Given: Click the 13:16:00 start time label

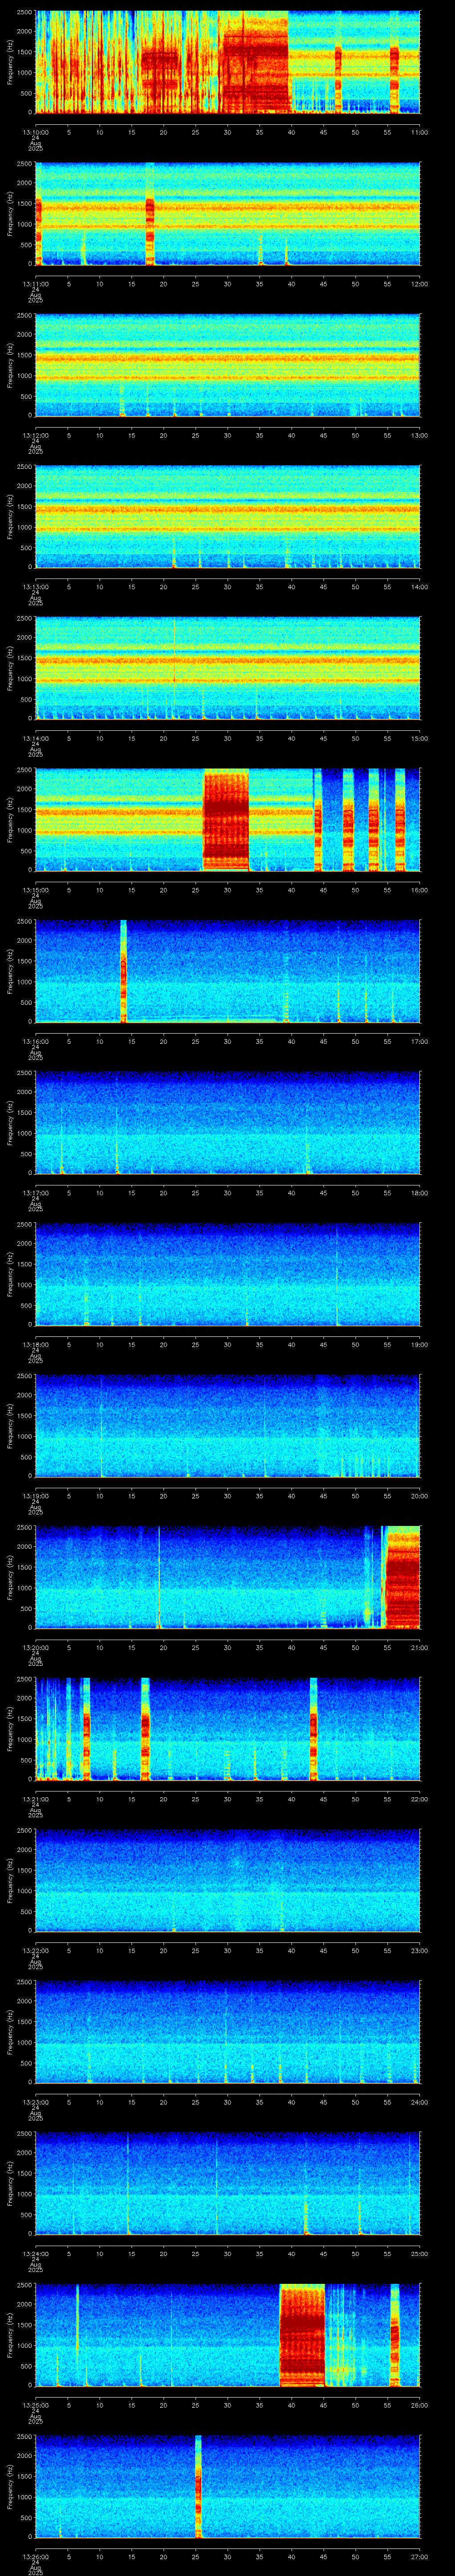Looking at the screenshot, I should tap(35, 1041).
